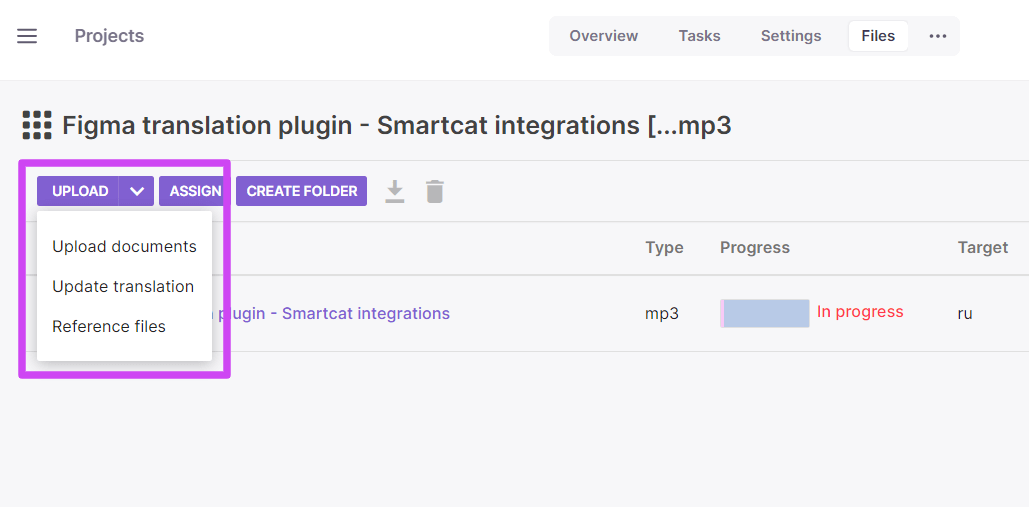
Task: Click the Figma translation plugin project title
Action: (396, 125)
